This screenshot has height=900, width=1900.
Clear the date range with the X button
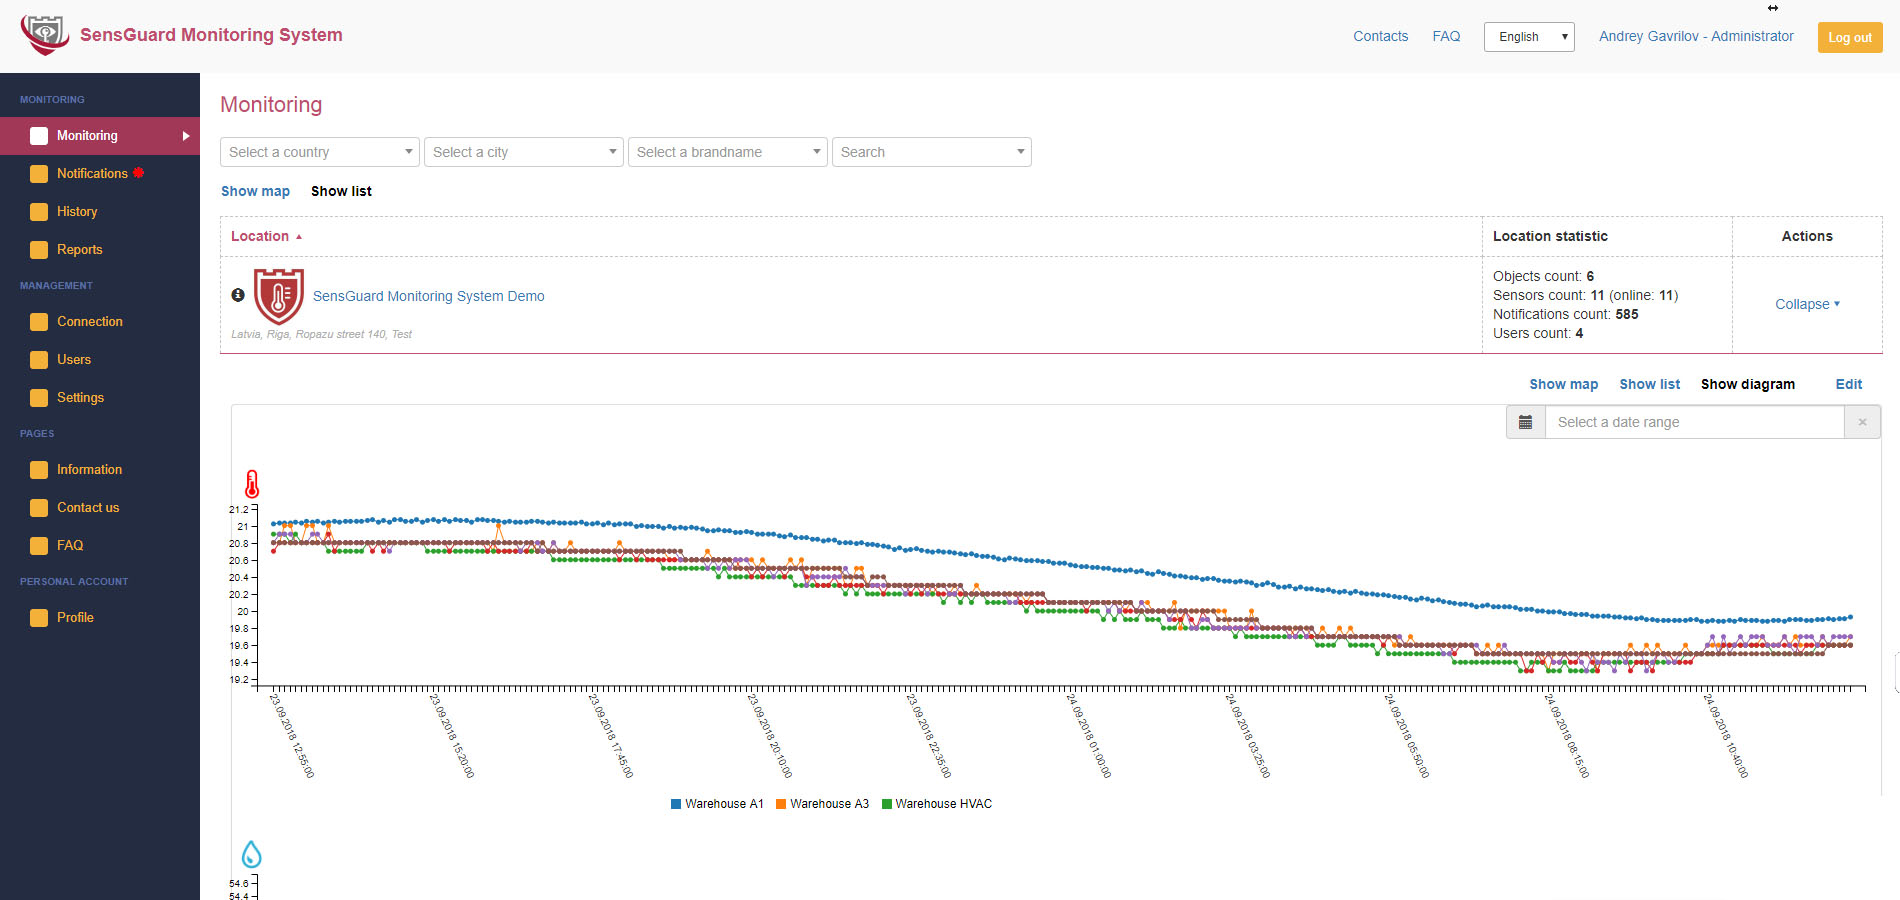[x=1862, y=422]
